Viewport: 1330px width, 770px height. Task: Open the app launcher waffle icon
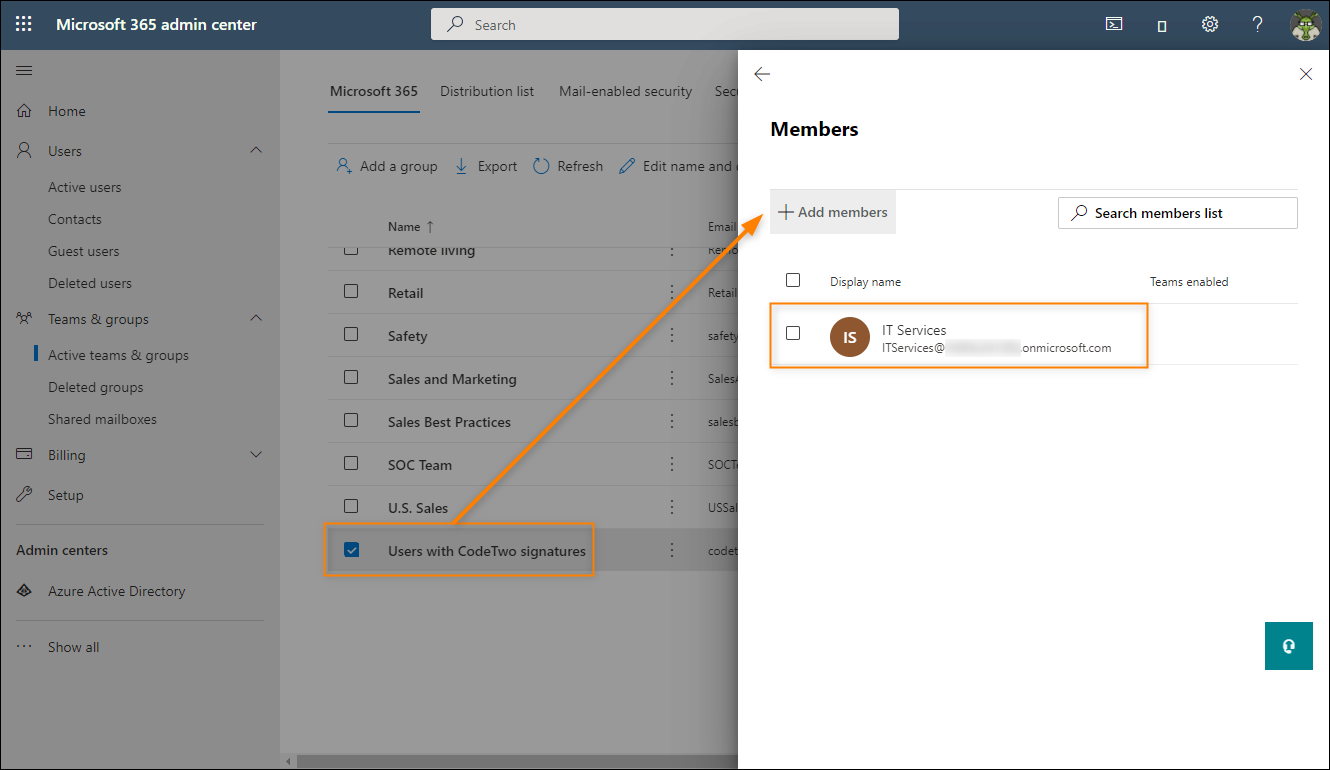coord(24,24)
